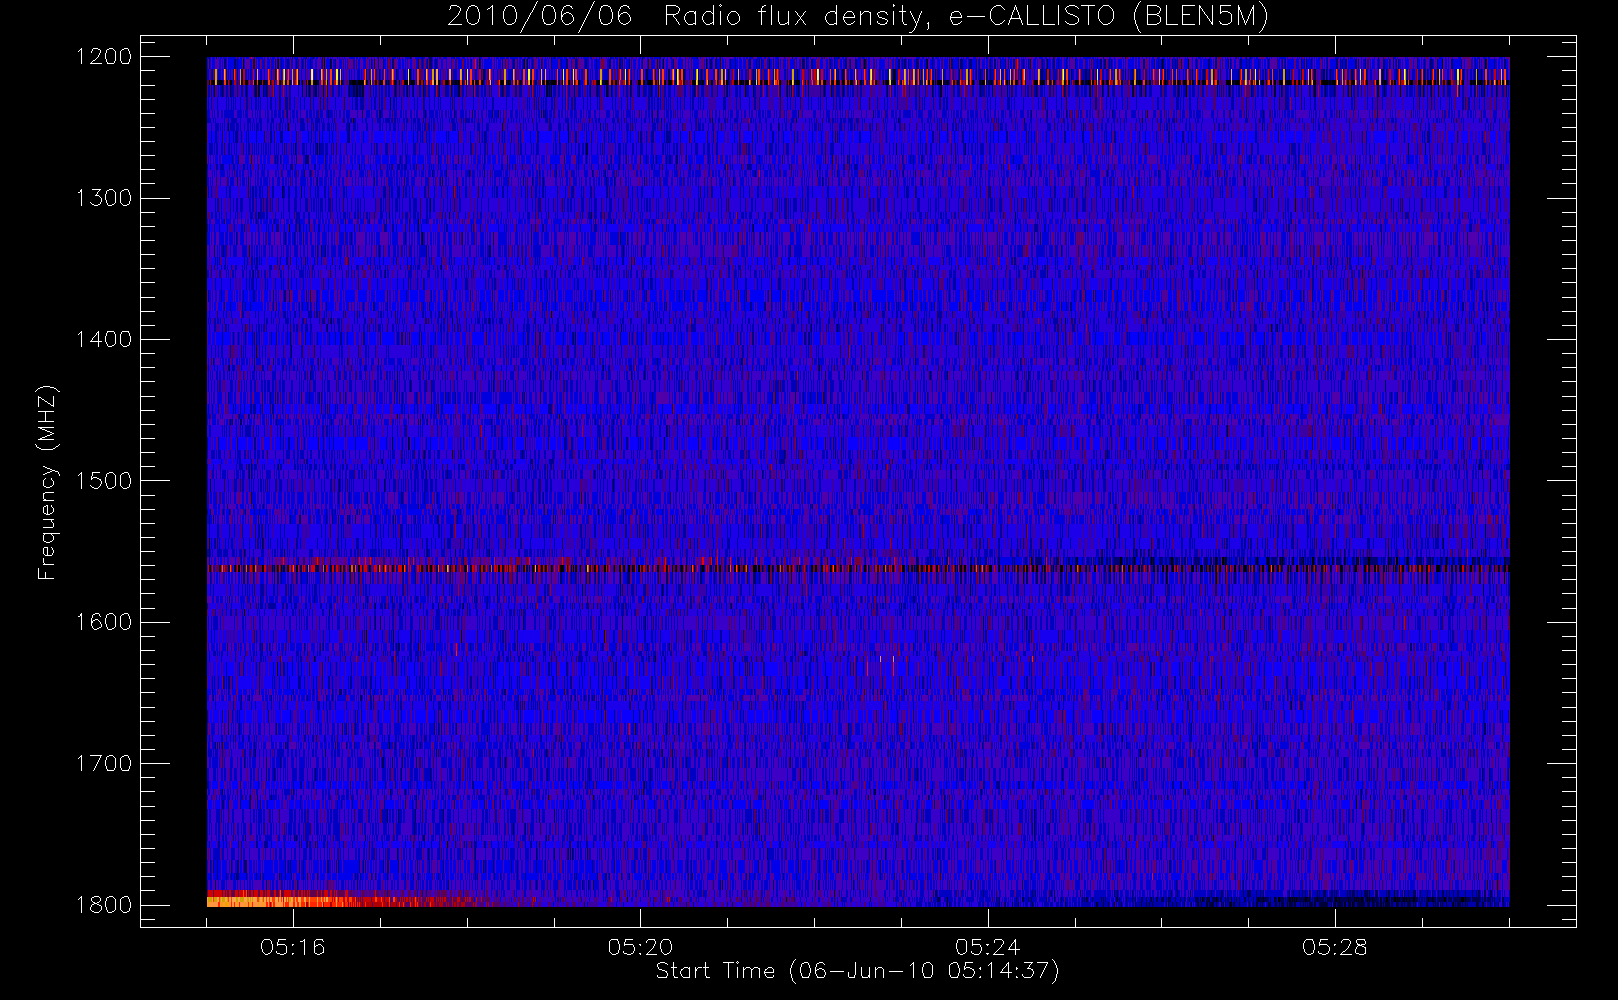Click the yellow-red striped band near 1215 MHz
Viewport: 1618px width, 1000px height.
(x=858, y=76)
